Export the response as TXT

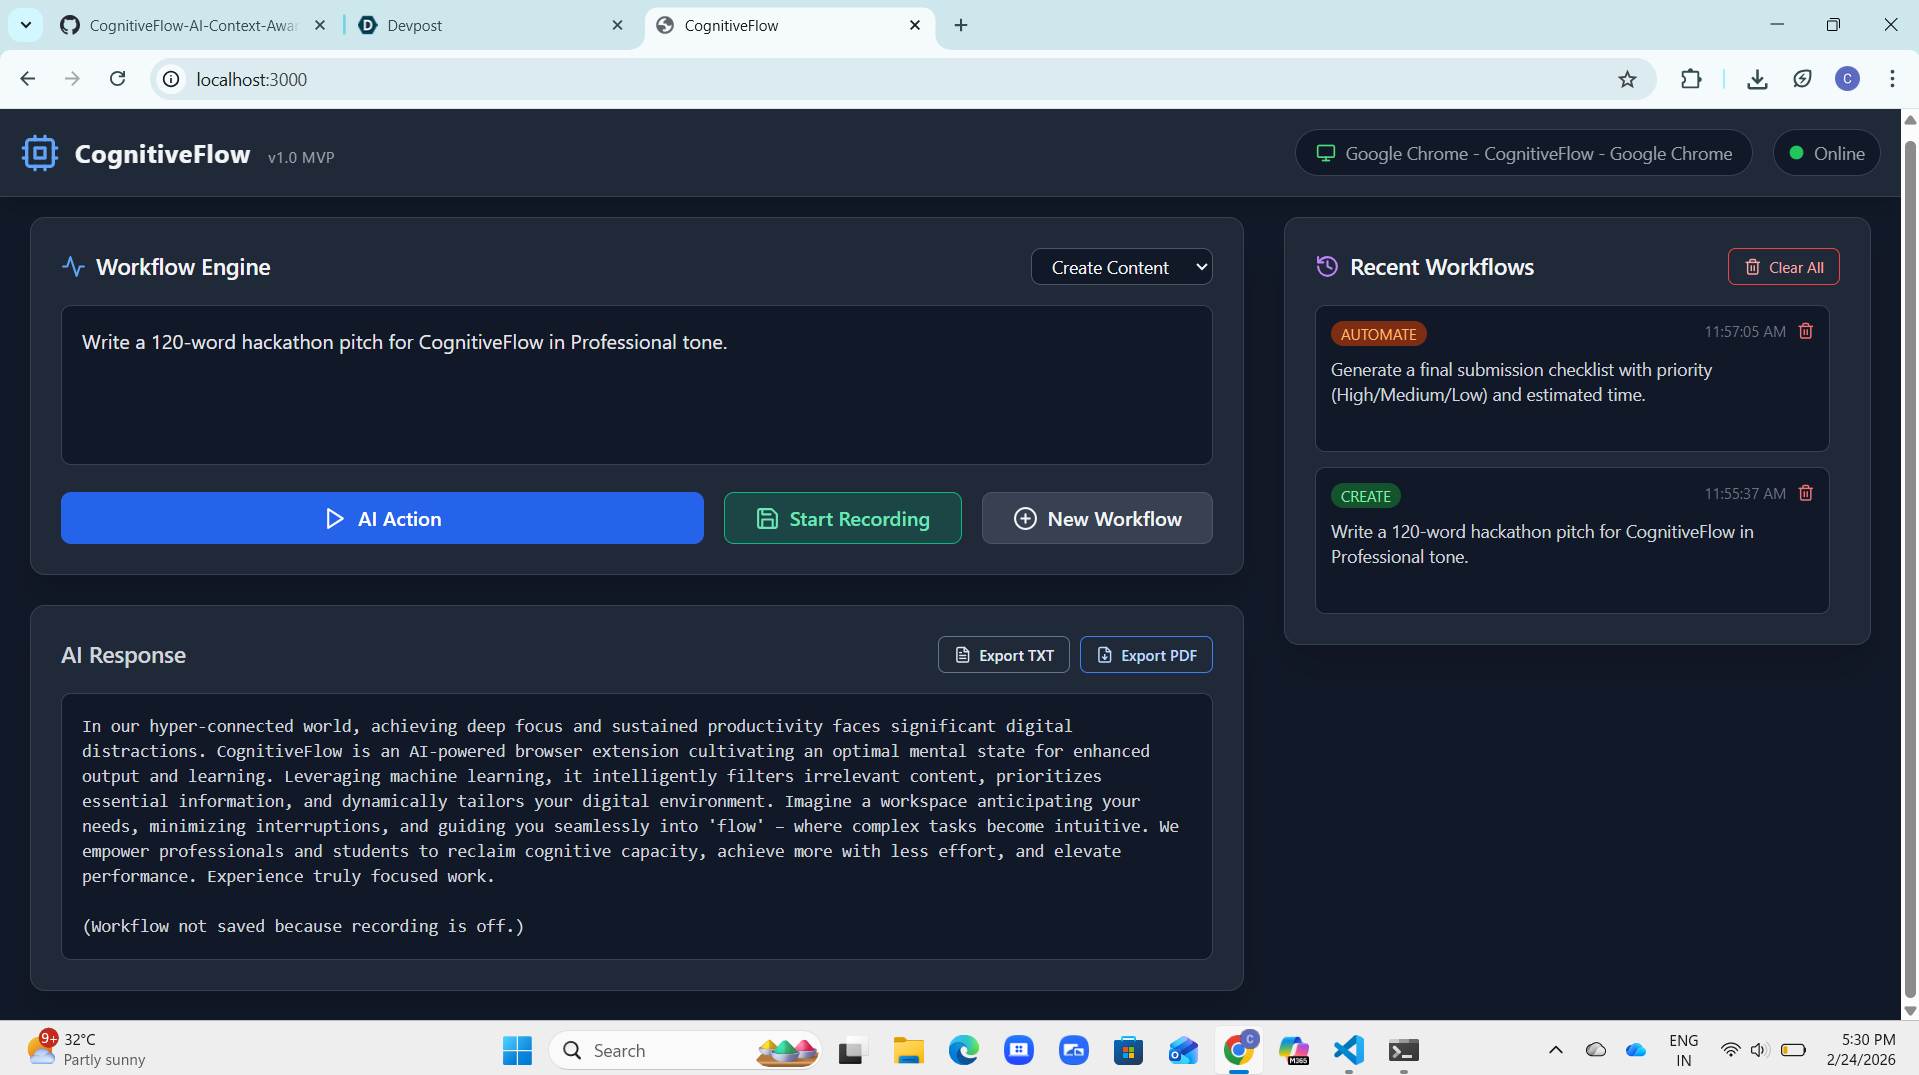(x=1004, y=655)
